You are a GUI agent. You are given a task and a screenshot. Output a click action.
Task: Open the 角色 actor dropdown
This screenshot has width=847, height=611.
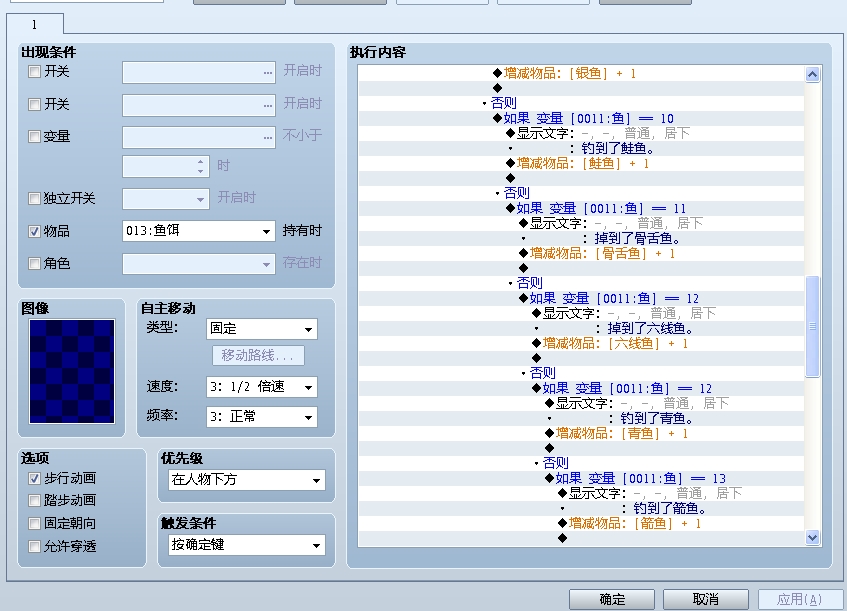click(199, 264)
